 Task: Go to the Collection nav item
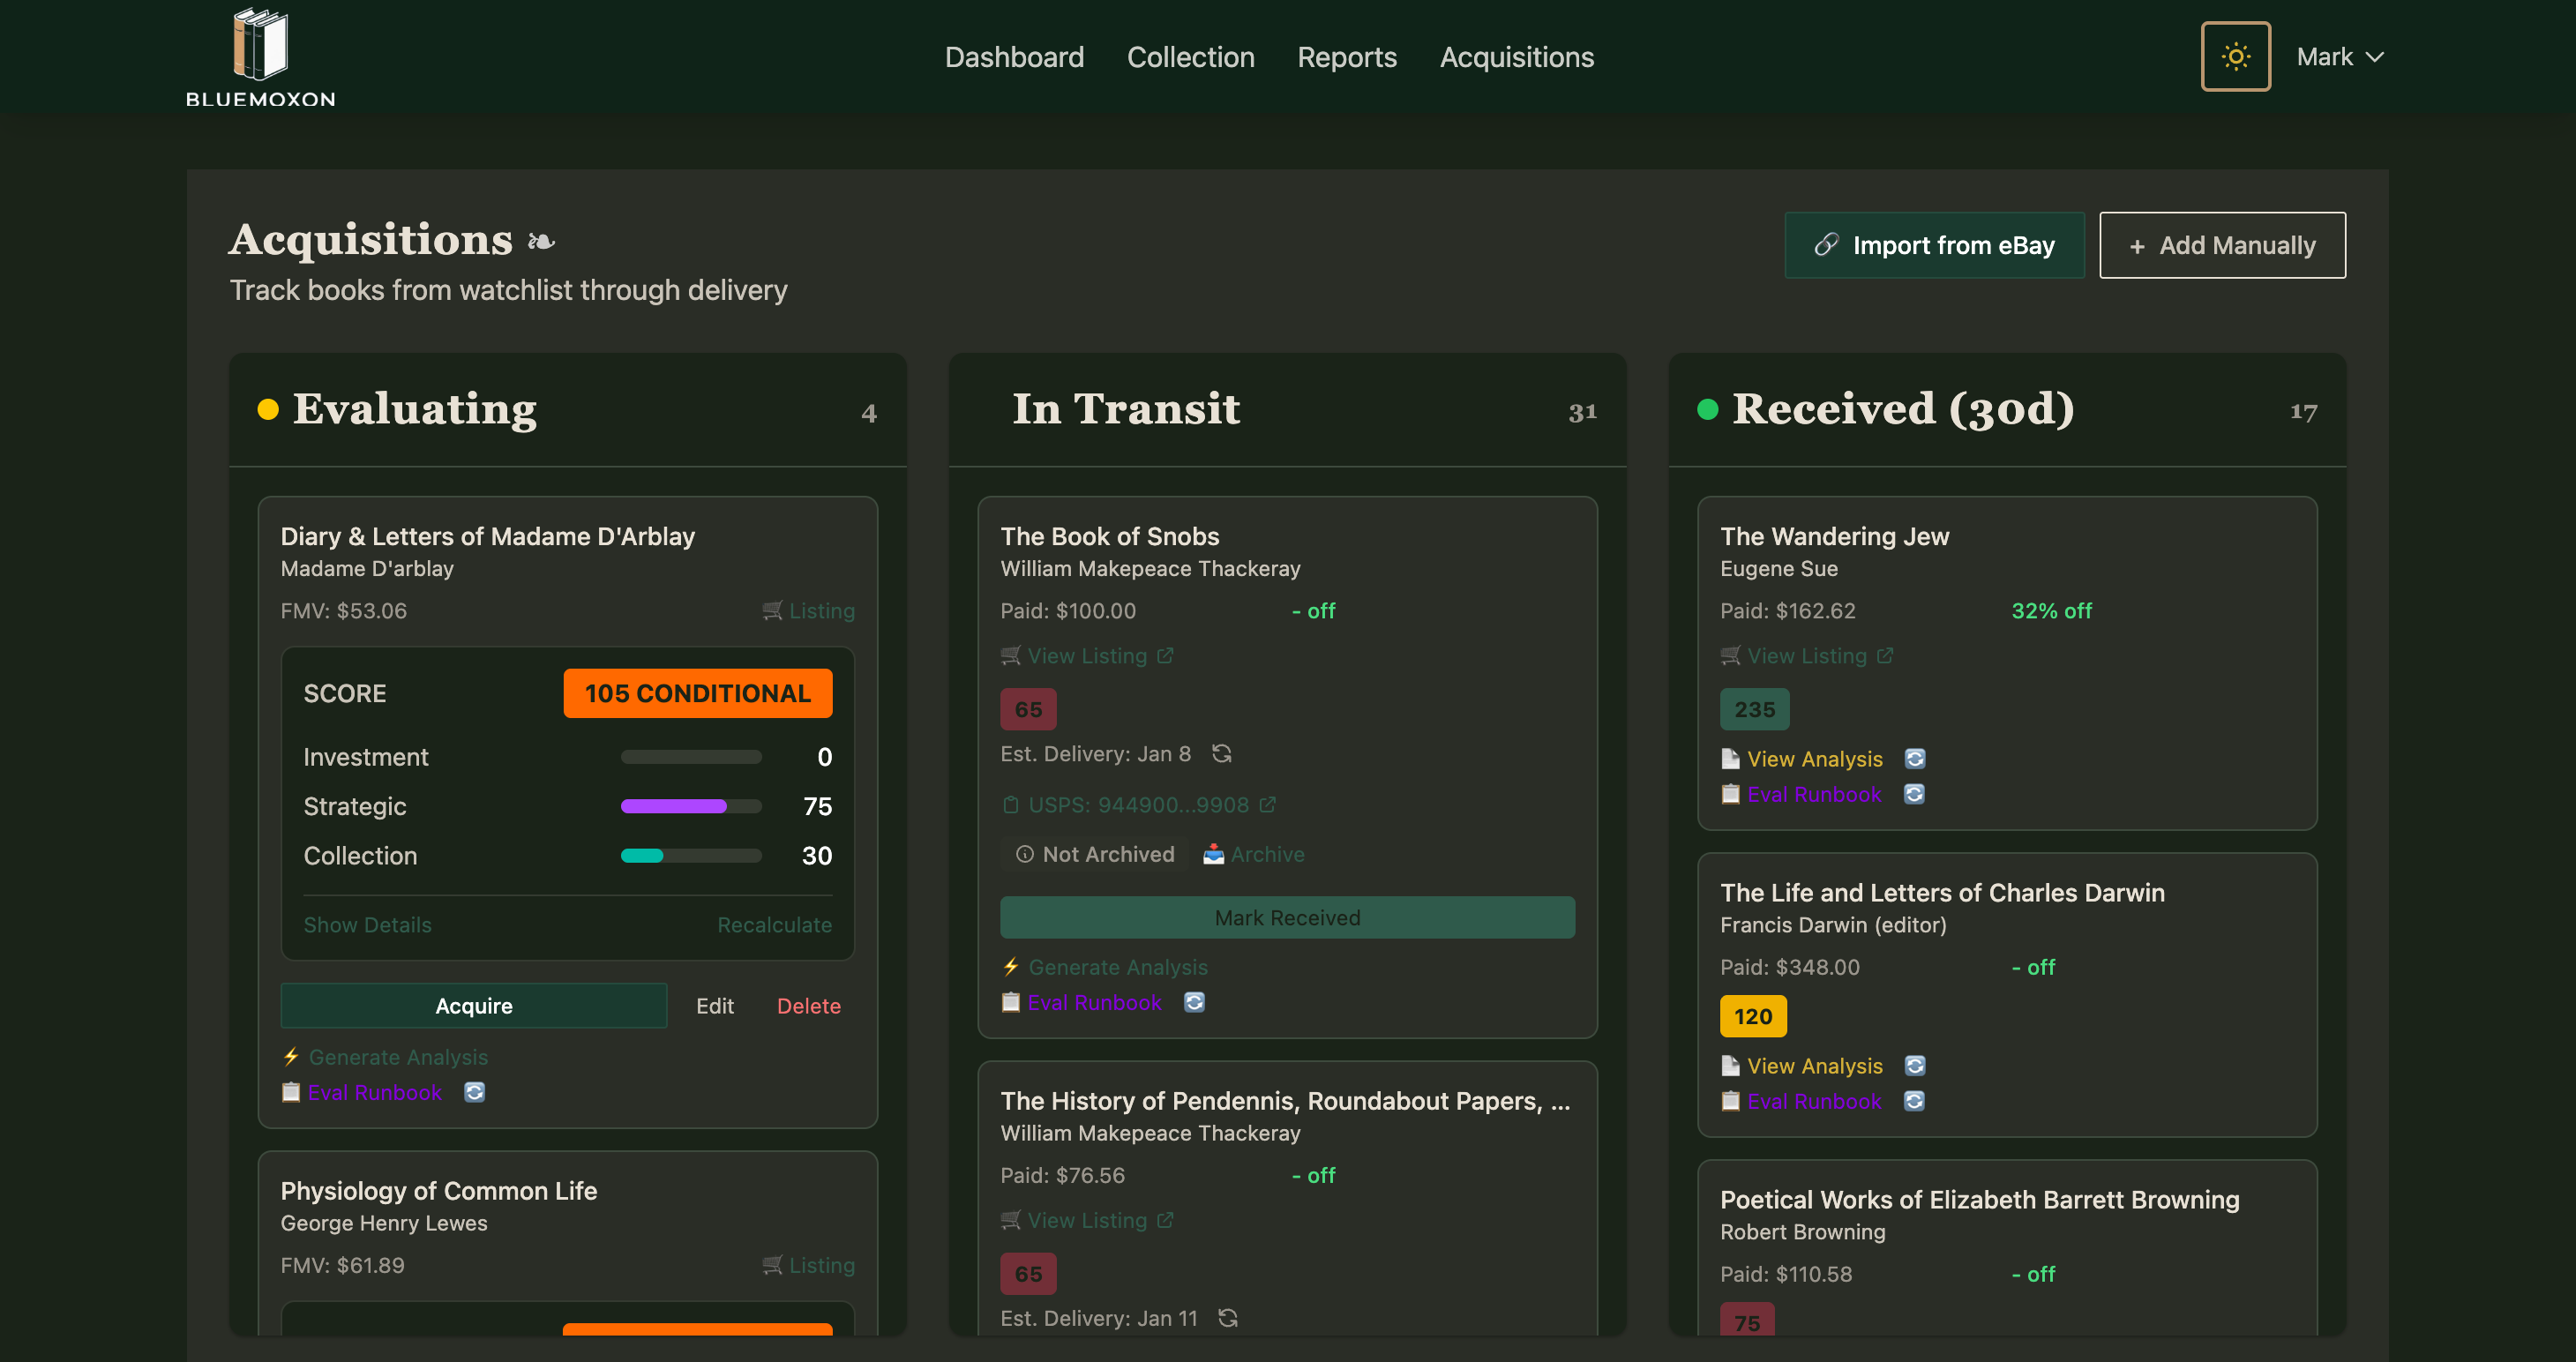(x=1190, y=57)
